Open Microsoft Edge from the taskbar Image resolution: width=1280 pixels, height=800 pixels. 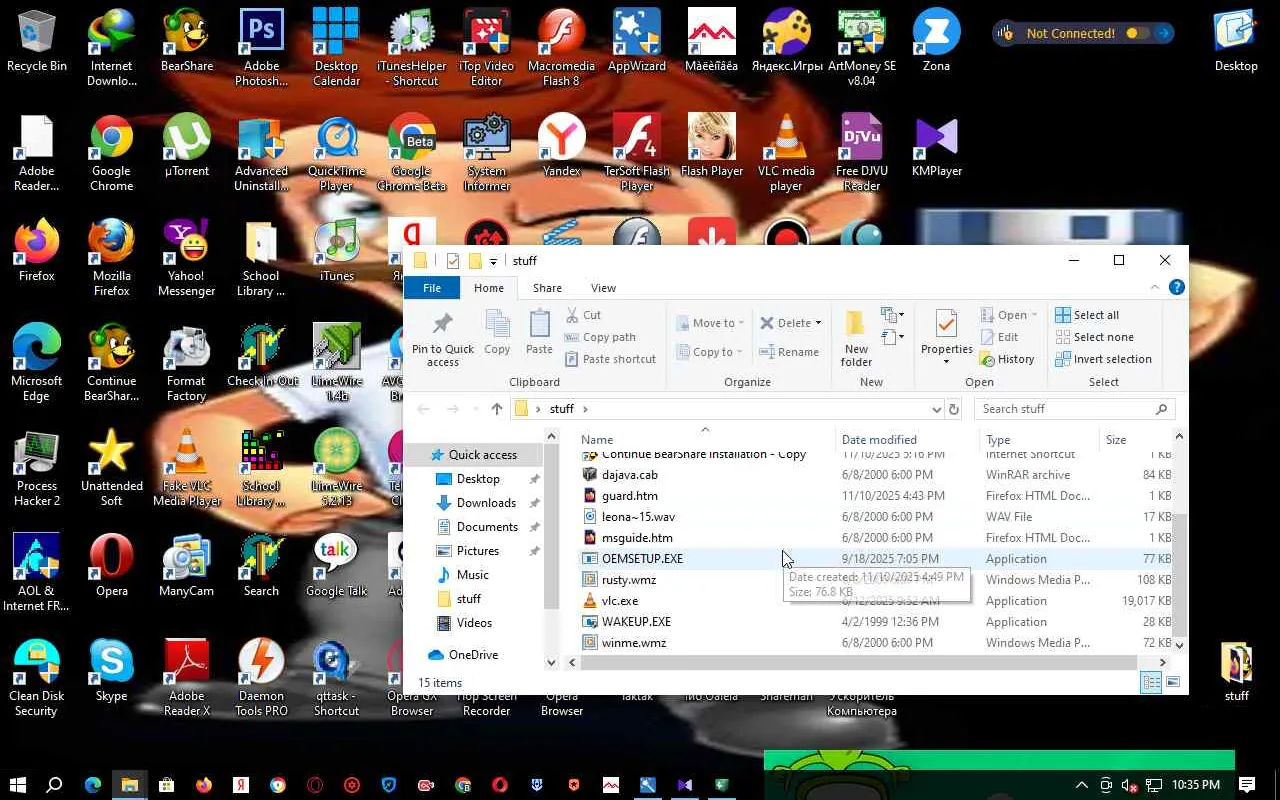92,785
